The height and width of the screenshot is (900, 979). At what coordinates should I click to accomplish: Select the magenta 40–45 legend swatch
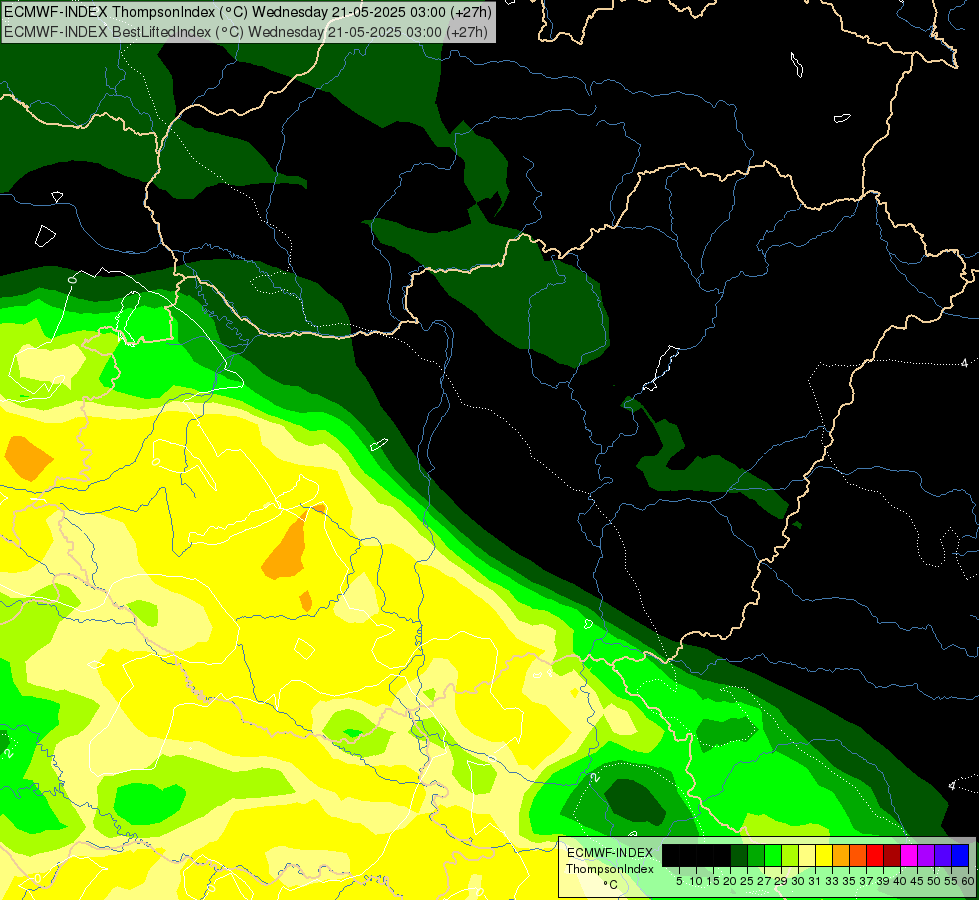click(909, 856)
